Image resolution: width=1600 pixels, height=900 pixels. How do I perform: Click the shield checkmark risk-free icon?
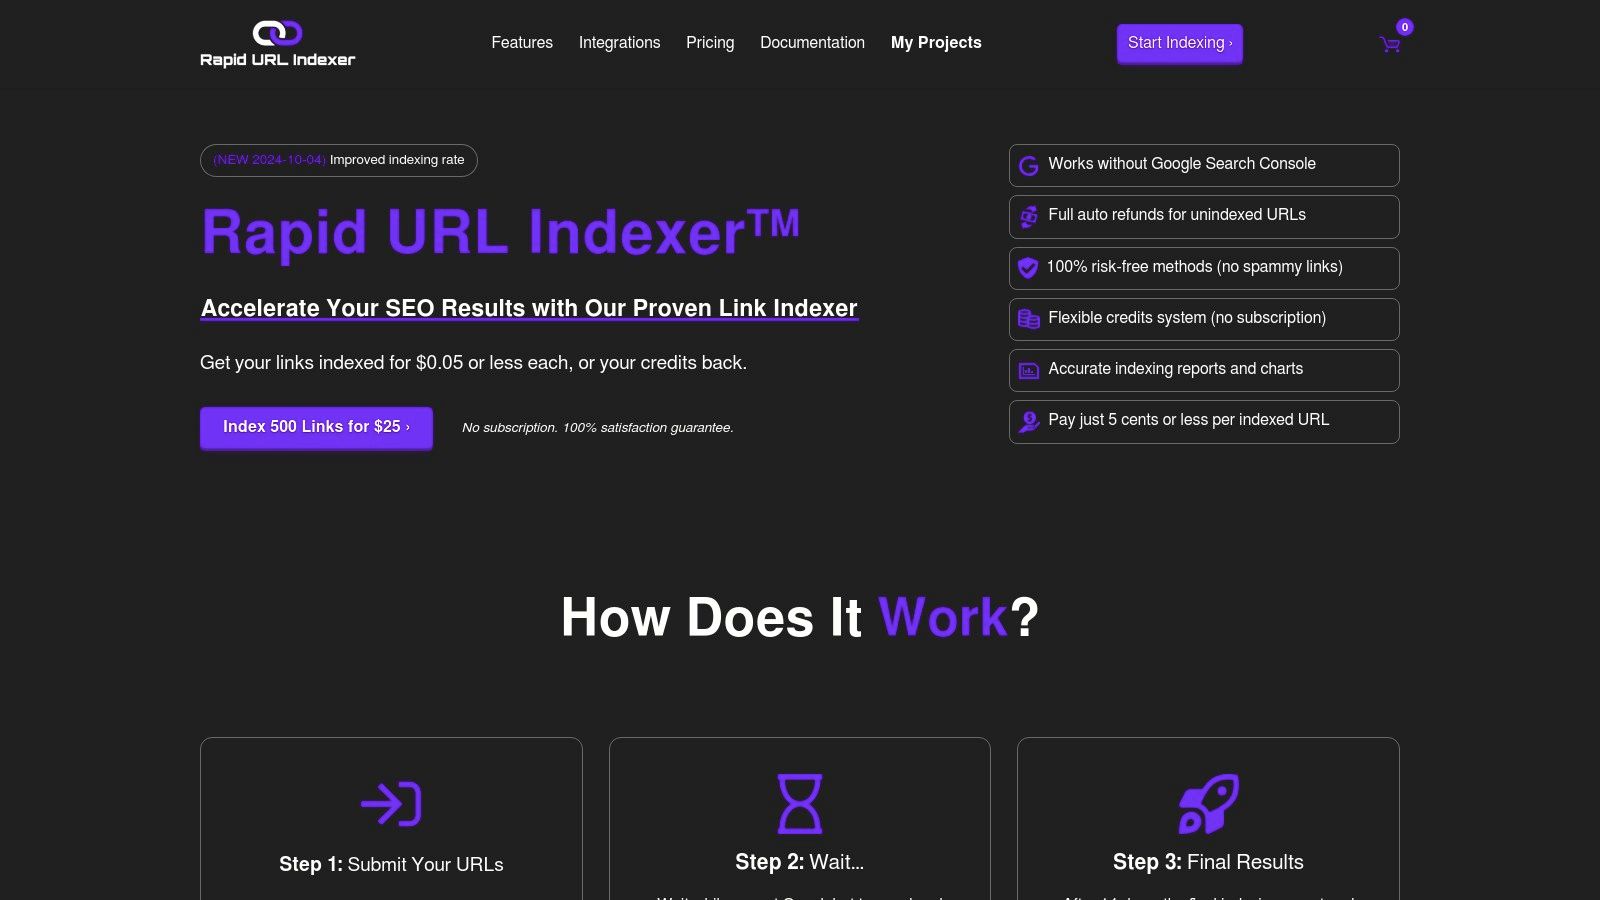1027,268
